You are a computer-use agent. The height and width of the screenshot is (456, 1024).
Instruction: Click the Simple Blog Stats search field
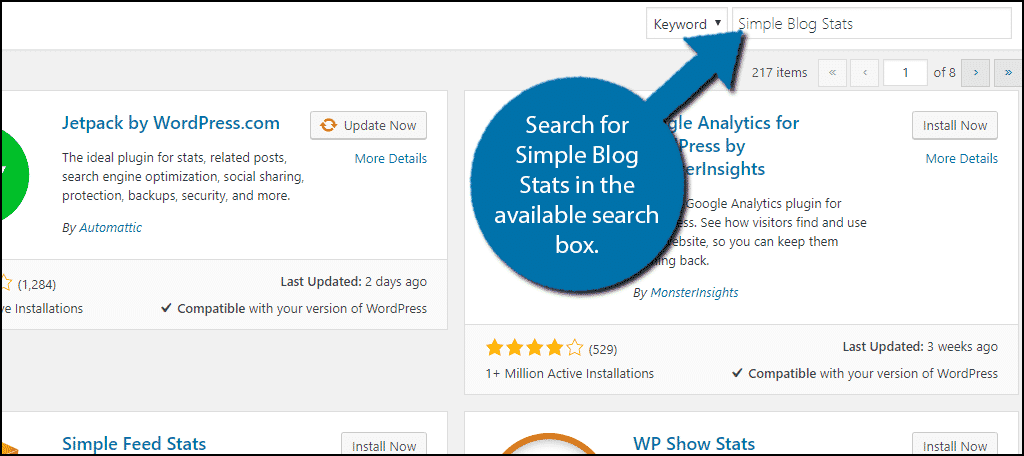point(872,24)
